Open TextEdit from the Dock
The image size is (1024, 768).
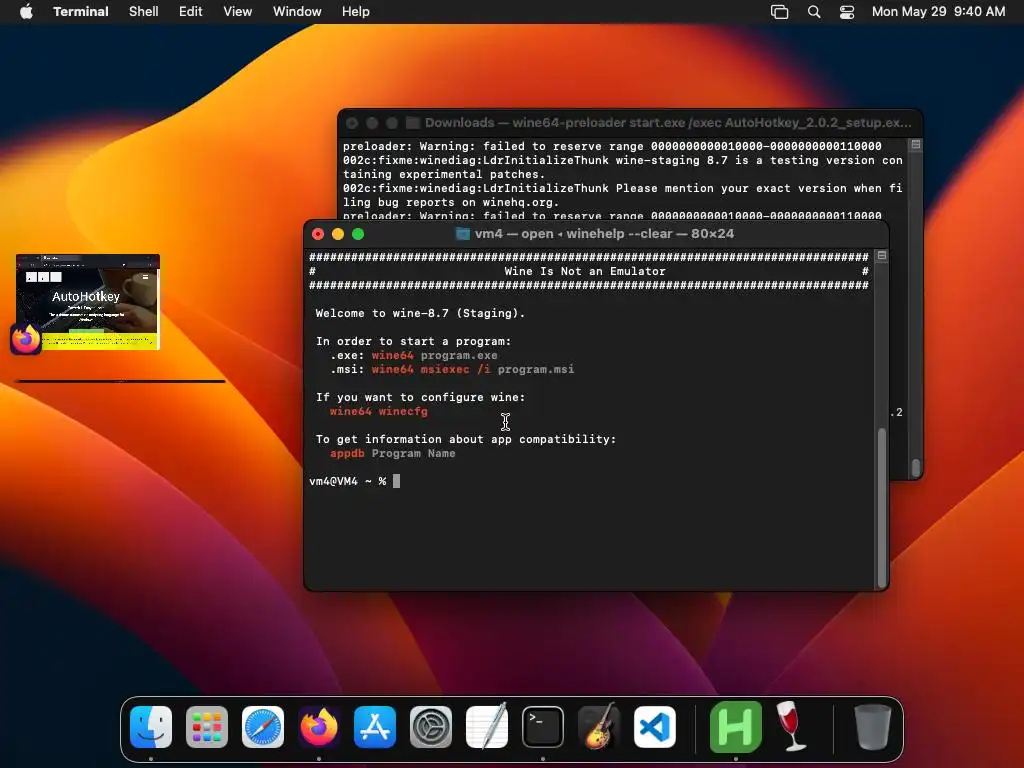[x=487, y=727]
